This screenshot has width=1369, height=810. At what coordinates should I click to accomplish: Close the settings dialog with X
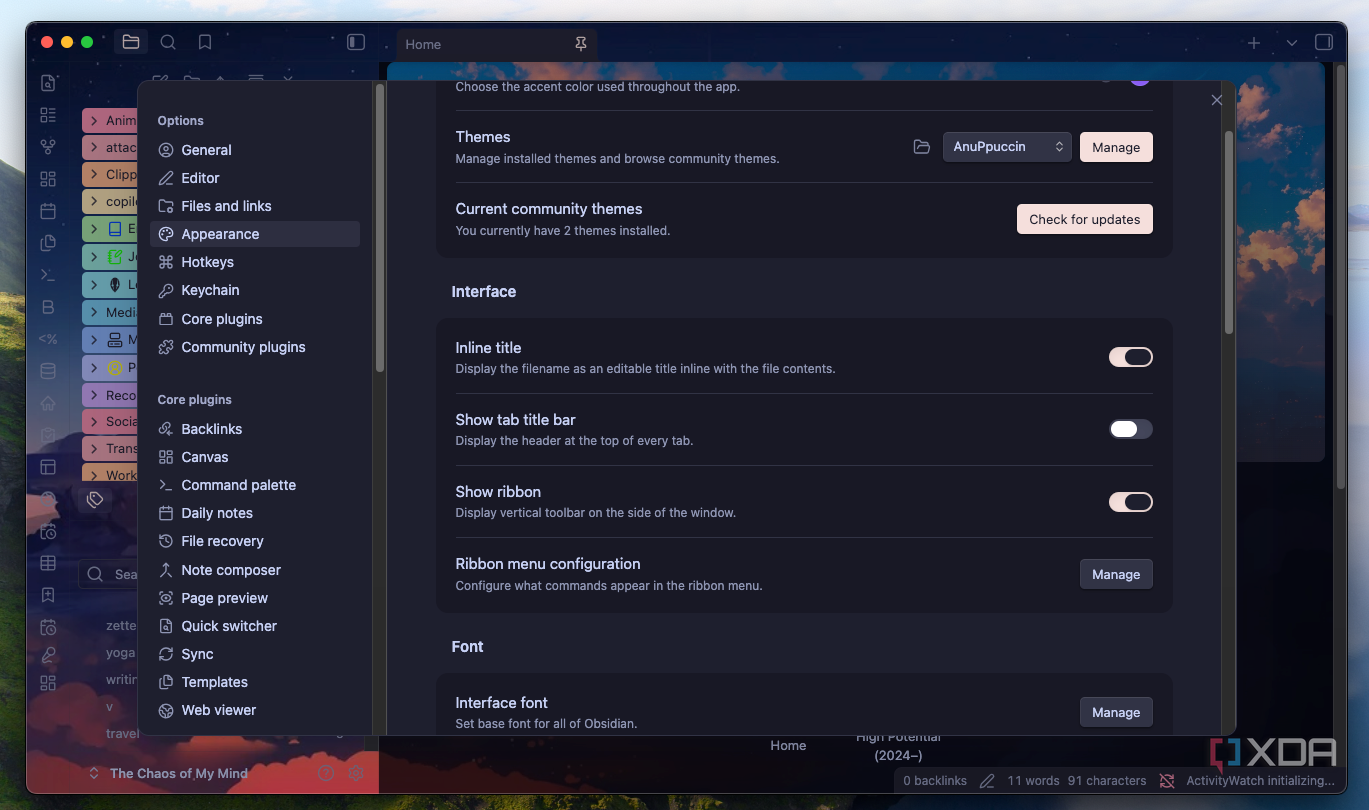1217,100
